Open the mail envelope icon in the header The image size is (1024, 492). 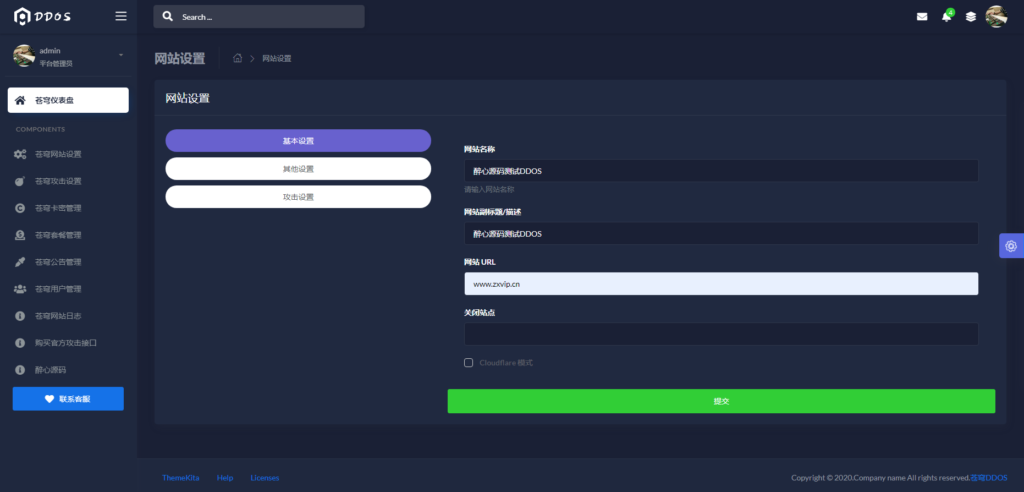pyautogui.click(x=922, y=17)
